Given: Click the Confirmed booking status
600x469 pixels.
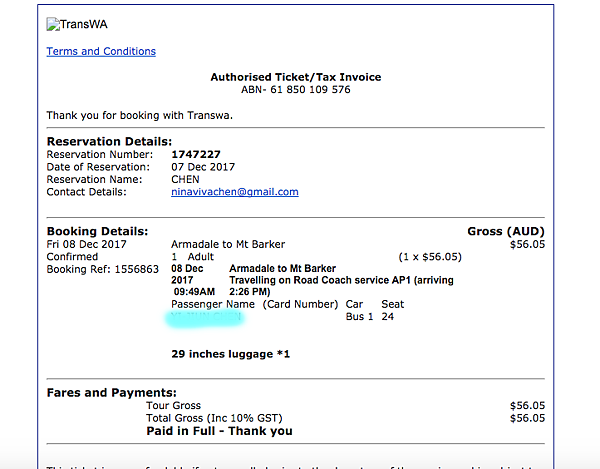Looking at the screenshot, I should coord(72,256).
